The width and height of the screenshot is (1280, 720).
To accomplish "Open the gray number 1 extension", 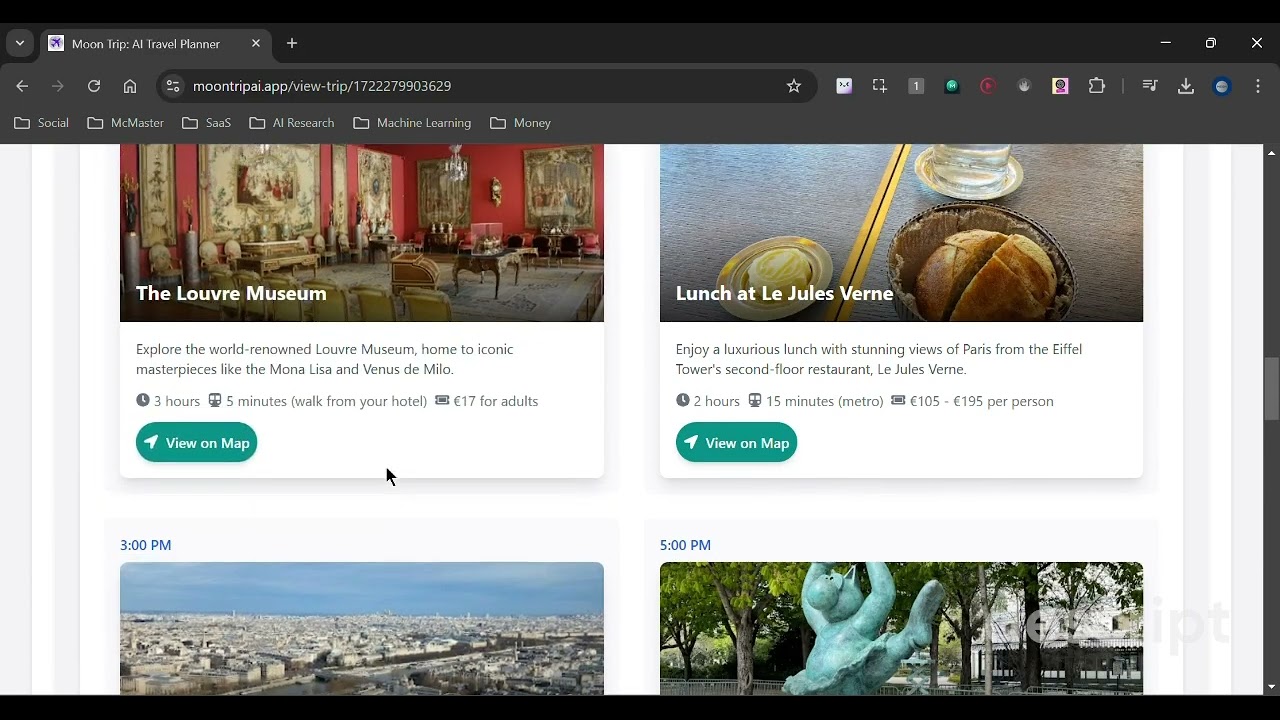I will coord(916,86).
